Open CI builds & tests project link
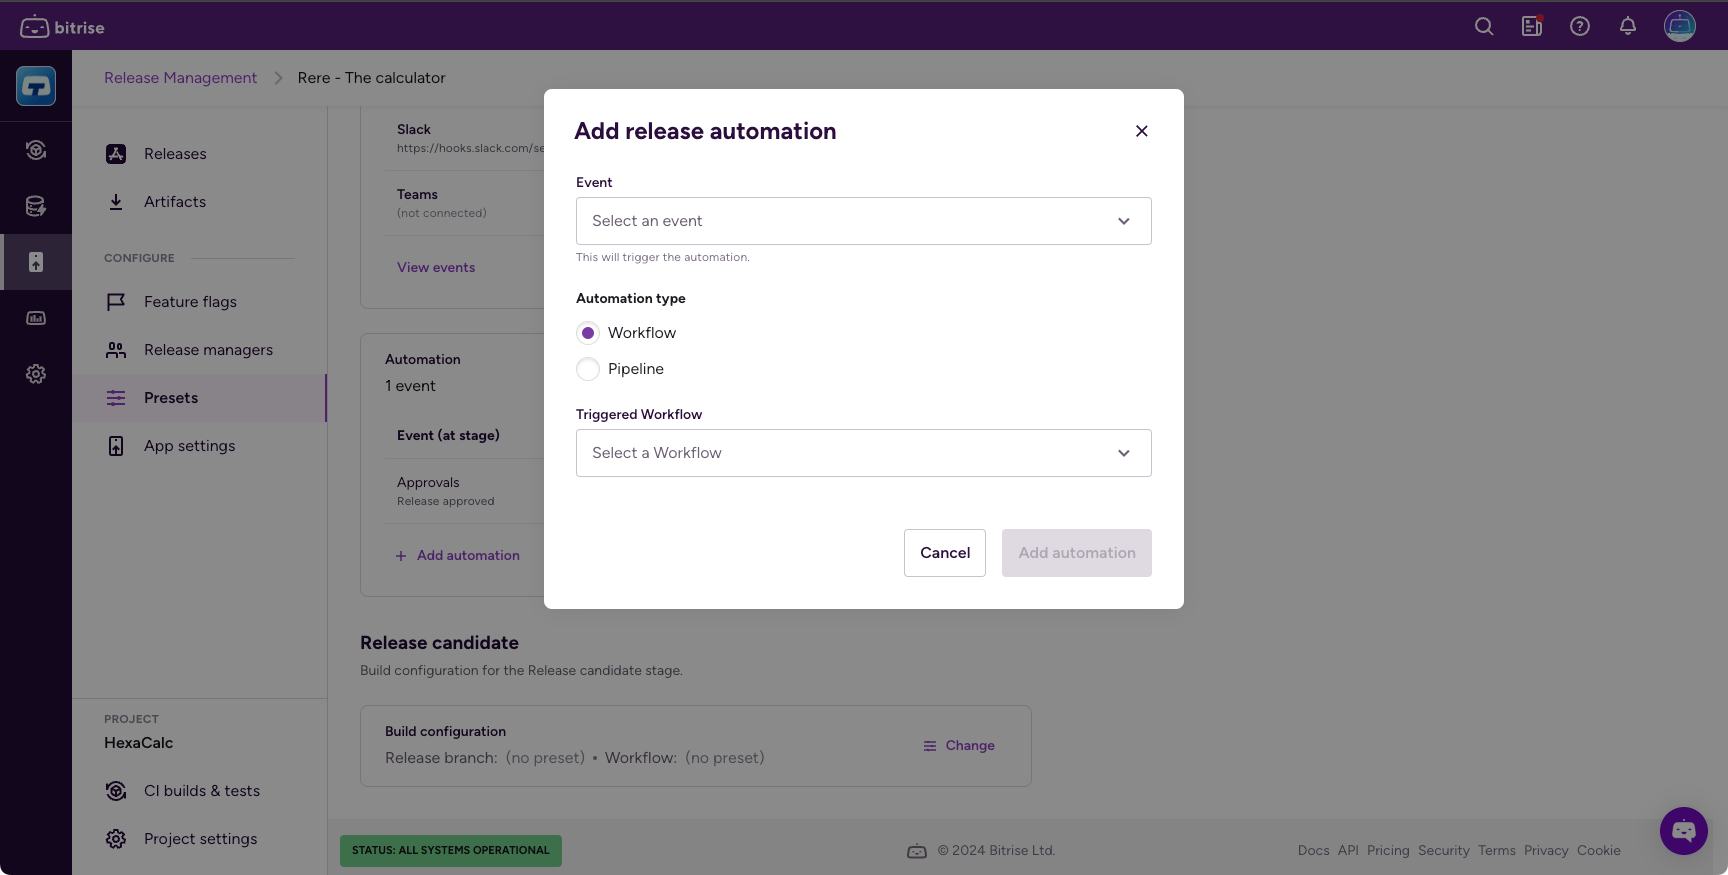This screenshot has width=1728, height=875. coord(200,791)
